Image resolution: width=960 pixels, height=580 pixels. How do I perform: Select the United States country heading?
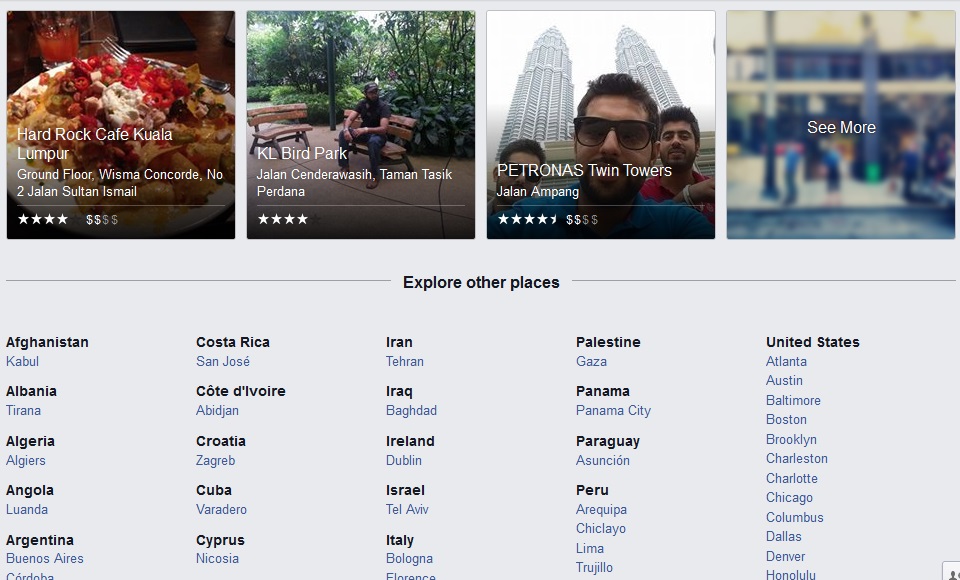(813, 342)
